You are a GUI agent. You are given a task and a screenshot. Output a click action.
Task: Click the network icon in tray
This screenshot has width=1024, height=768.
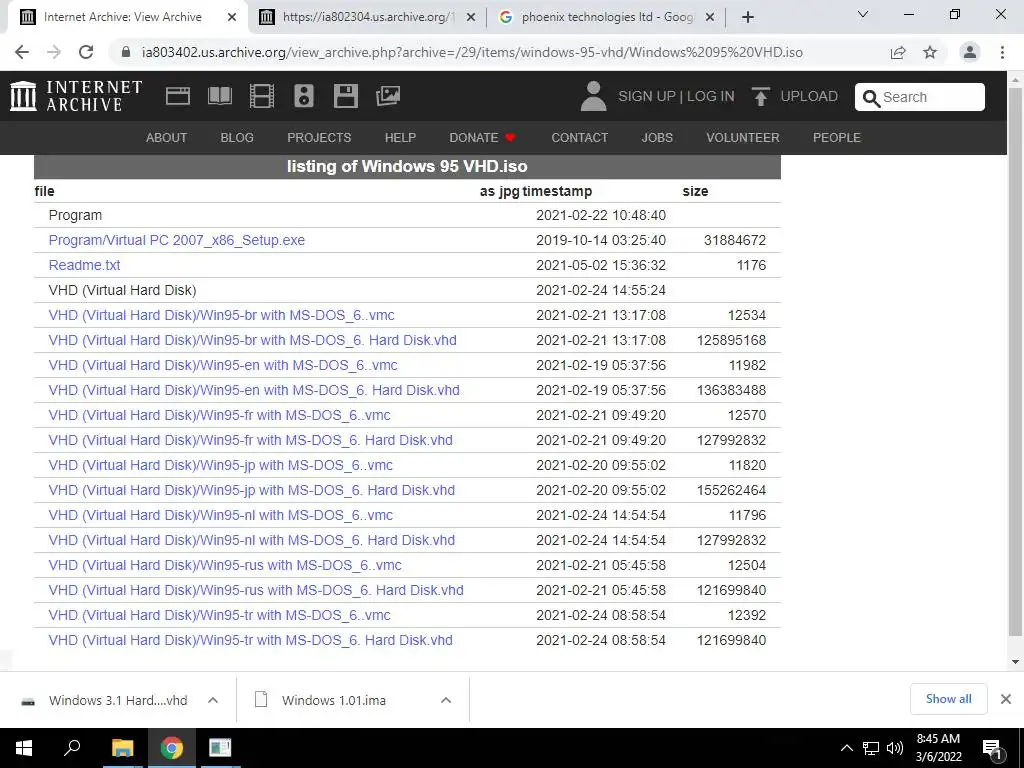tap(871, 748)
